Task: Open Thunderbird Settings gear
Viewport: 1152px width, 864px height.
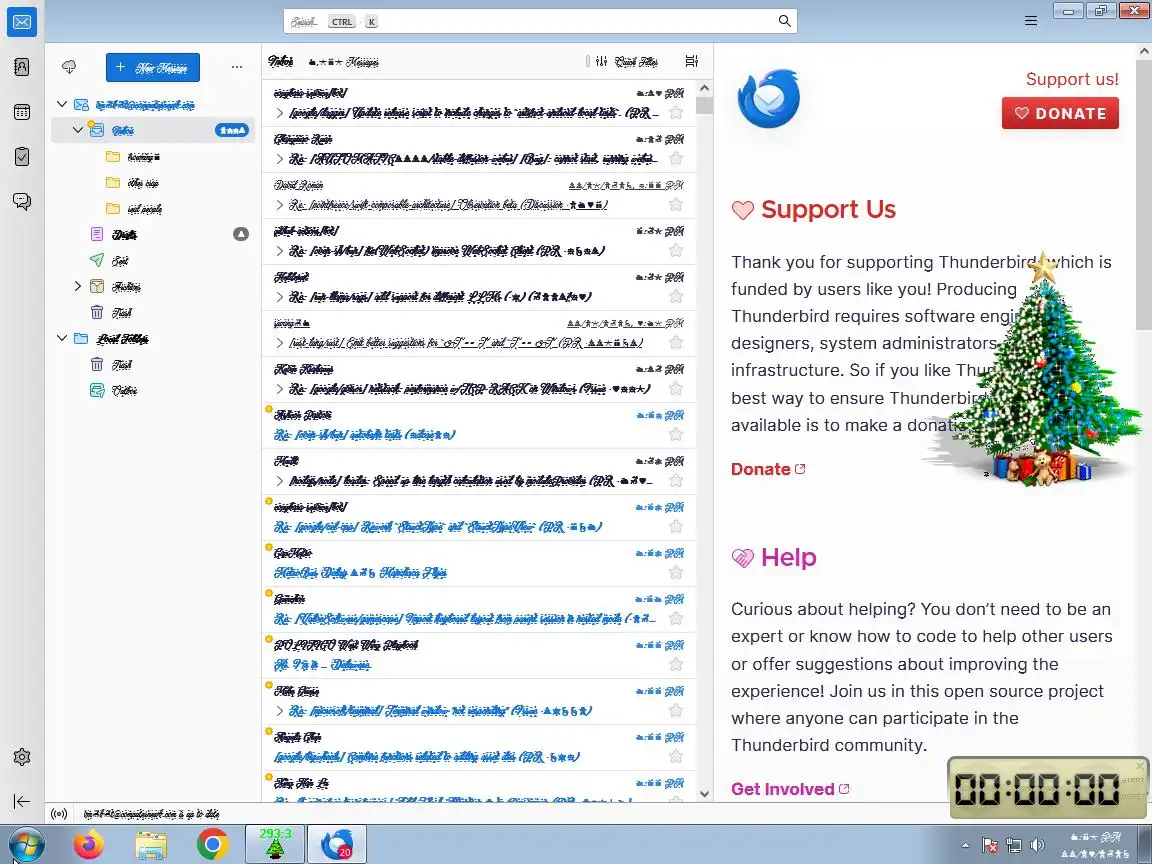Action: (x=22, y=757)
